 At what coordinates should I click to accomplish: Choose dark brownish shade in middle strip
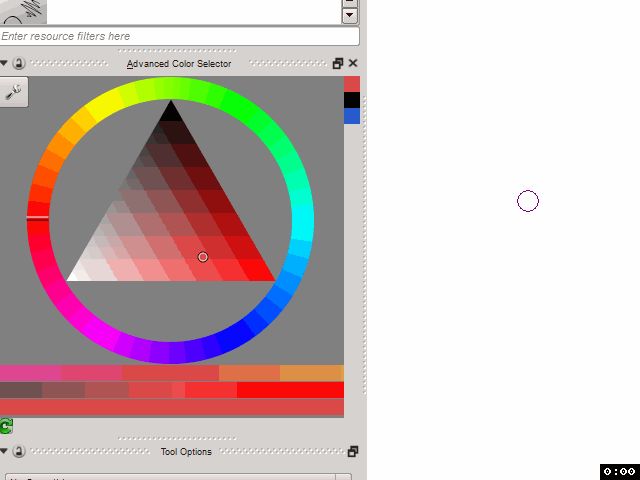[21, 390]
